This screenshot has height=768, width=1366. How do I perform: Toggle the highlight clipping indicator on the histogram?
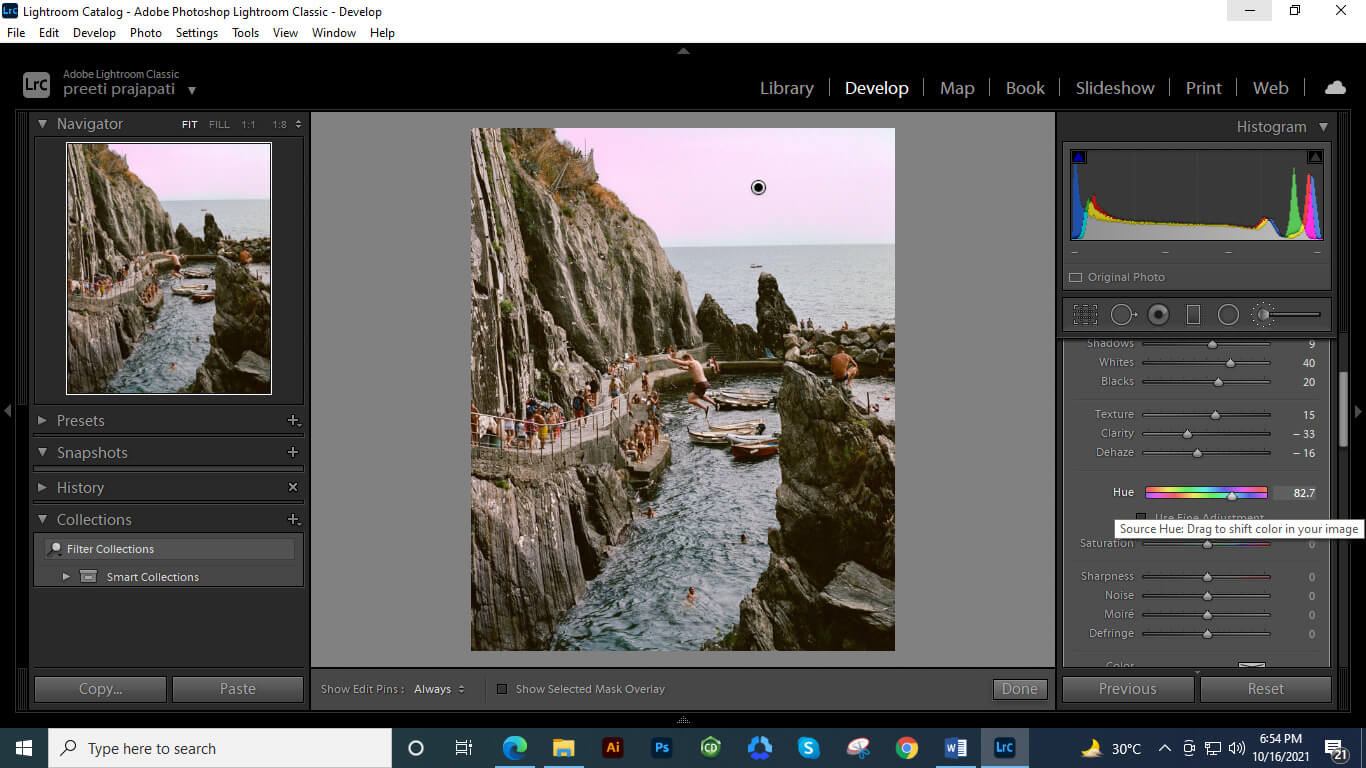[x=1315, y=156]
